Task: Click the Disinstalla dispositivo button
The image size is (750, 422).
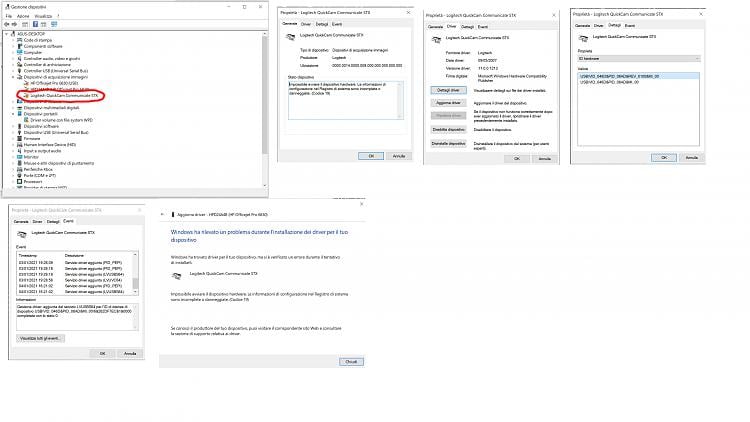Action: pos(448,143)
